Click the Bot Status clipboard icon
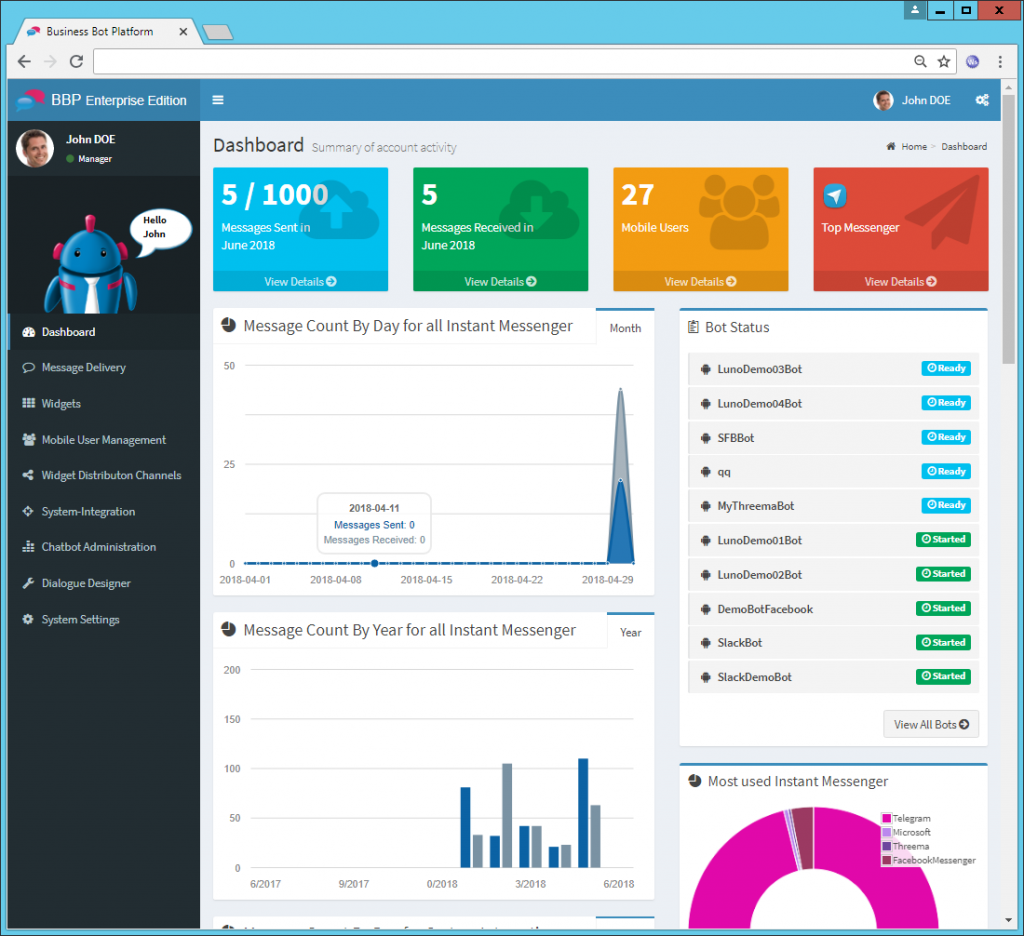The width and height of the screenshot is (1024, 936). click(693, 327)
